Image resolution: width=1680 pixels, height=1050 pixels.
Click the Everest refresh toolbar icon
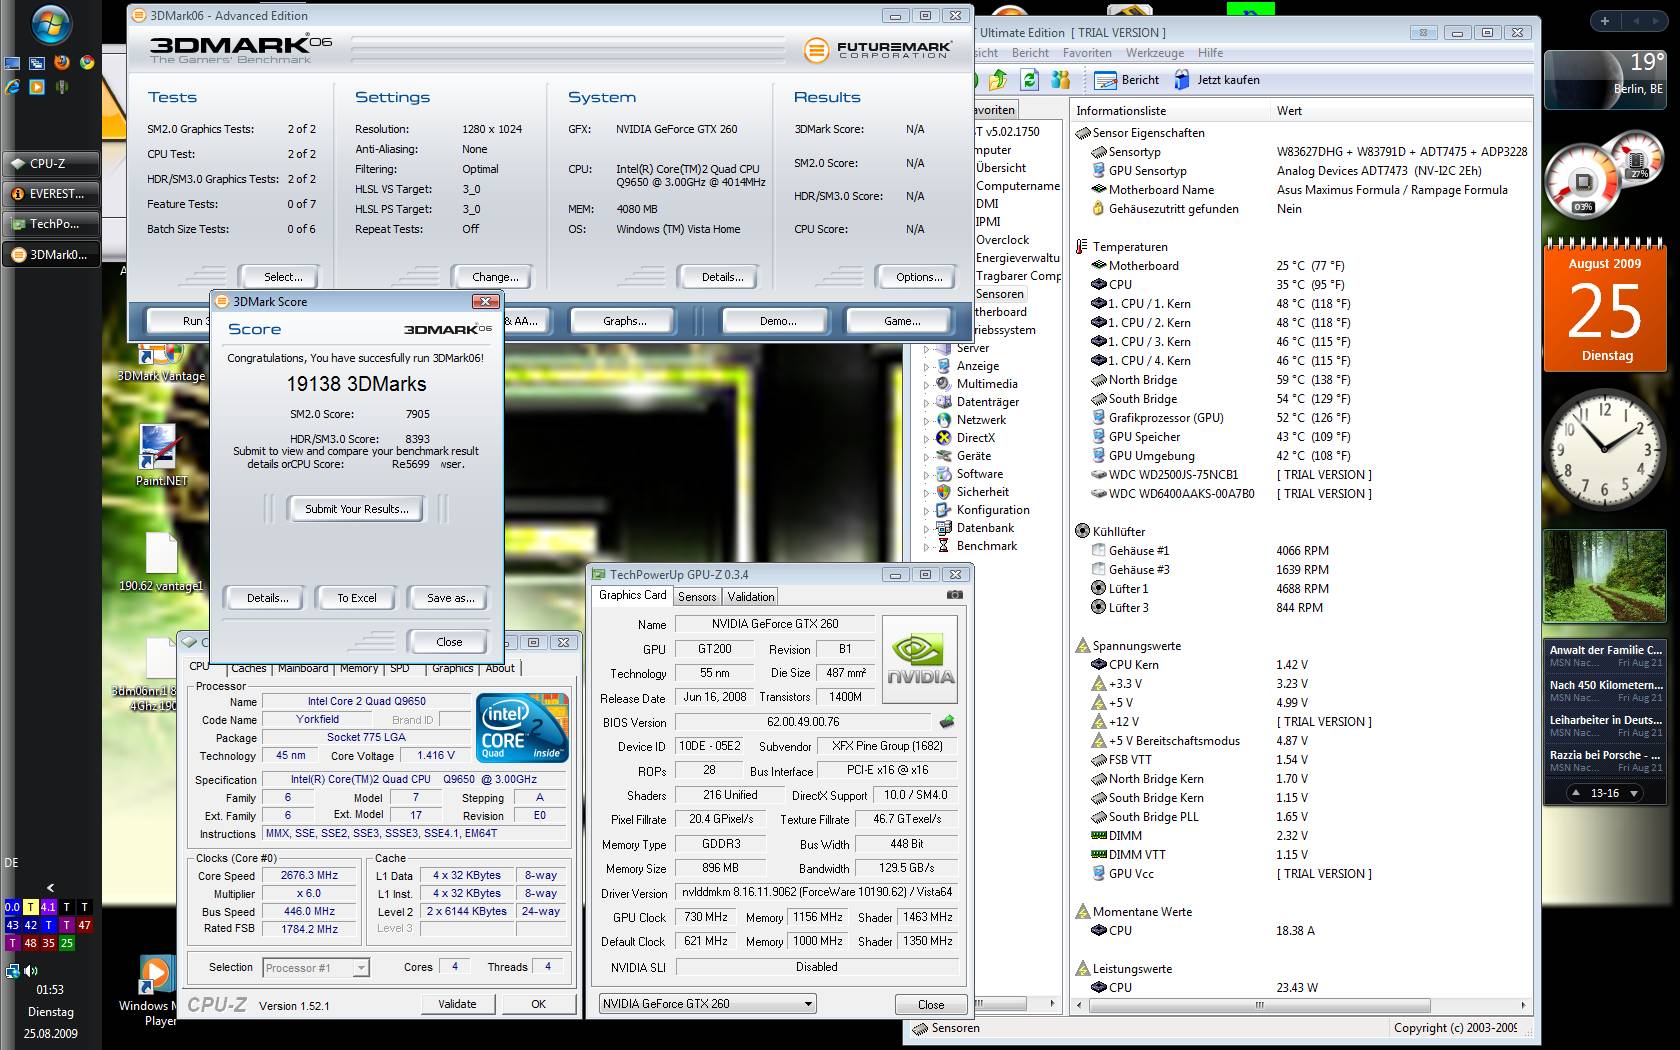(1029, 80)
